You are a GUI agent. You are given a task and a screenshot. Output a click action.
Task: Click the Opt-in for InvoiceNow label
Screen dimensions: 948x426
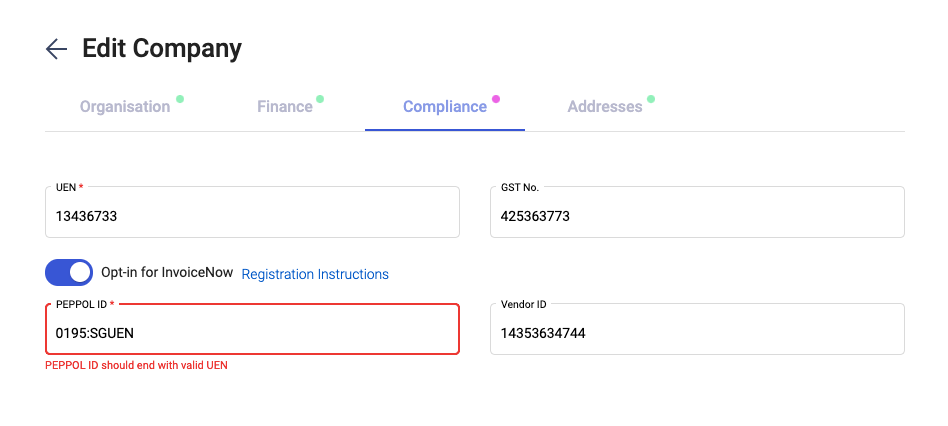tap(167, 273)
